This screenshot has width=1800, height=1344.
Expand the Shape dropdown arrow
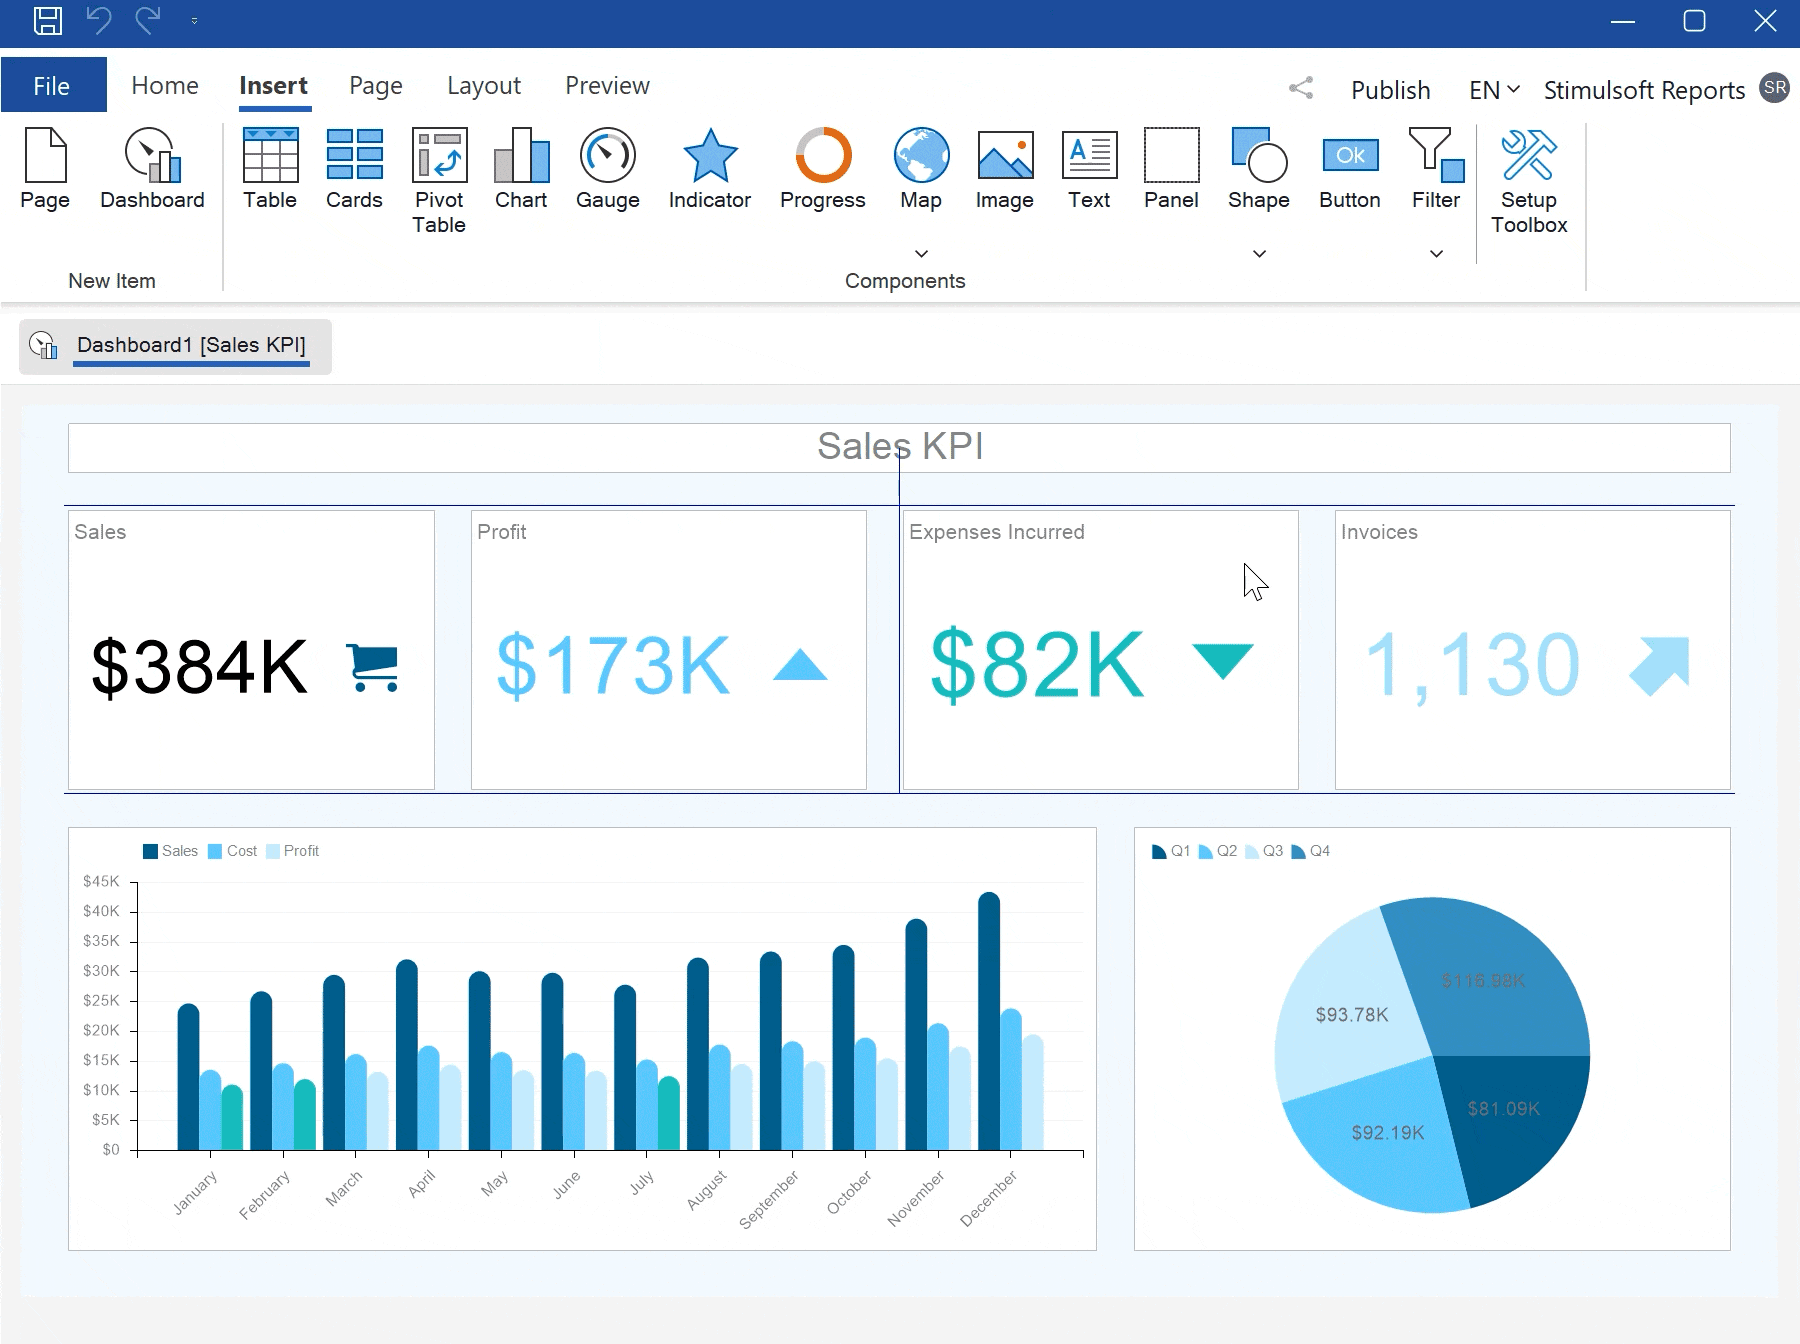pyautogui.click(x=1259, y=254)
